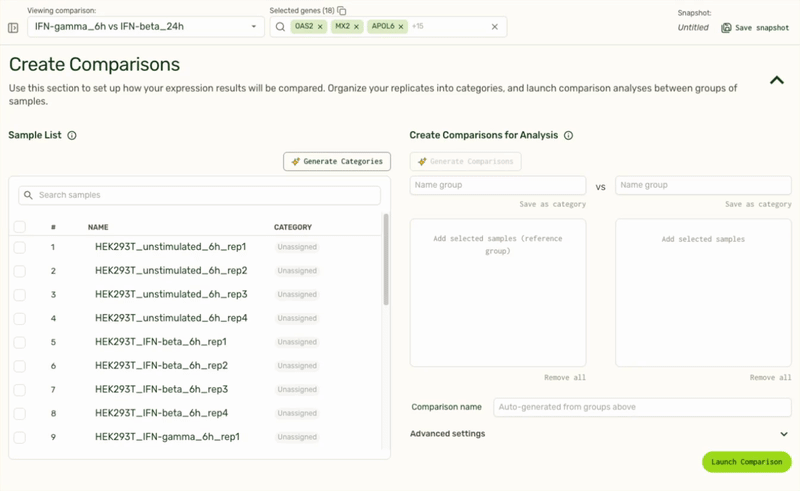This screenshot has width=800, height=491.
Task: Click the reference group sample drop area
Action: coord(498,293)
